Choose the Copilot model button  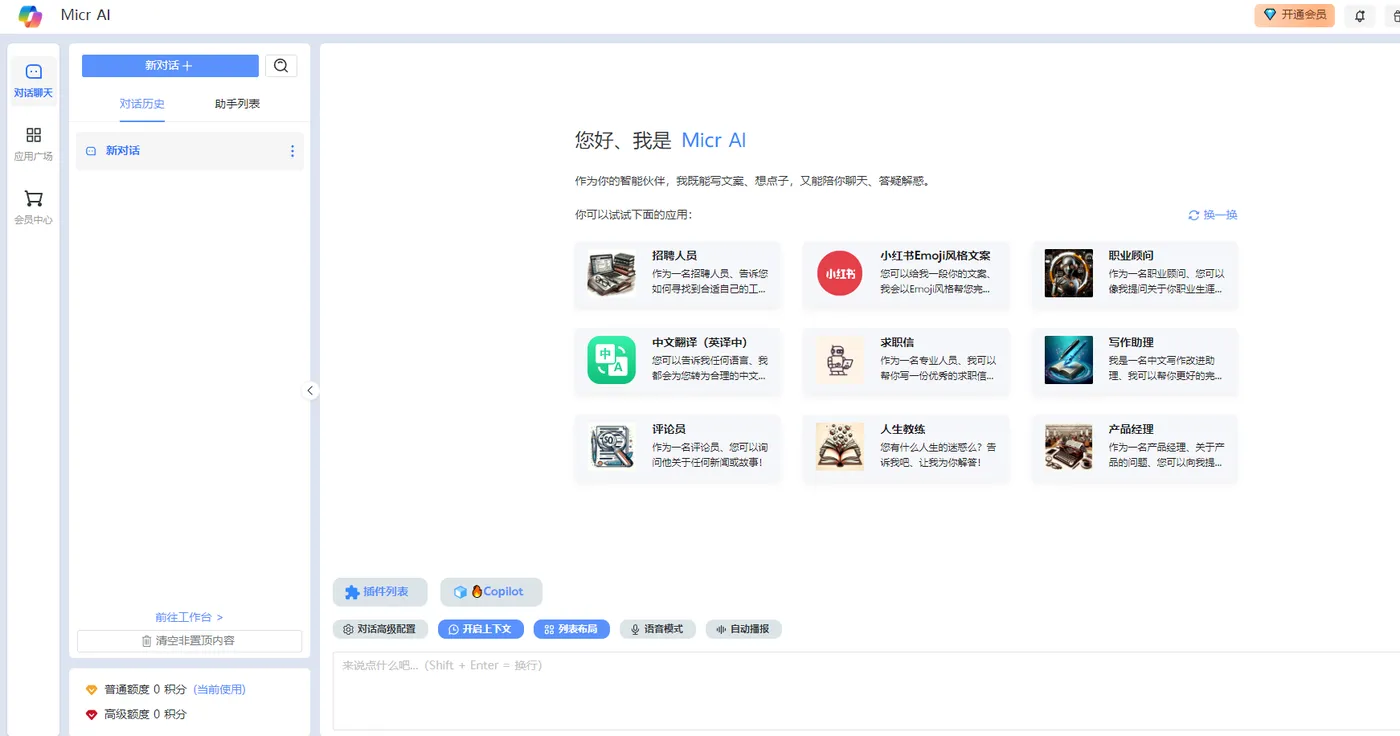pos(491,592)
